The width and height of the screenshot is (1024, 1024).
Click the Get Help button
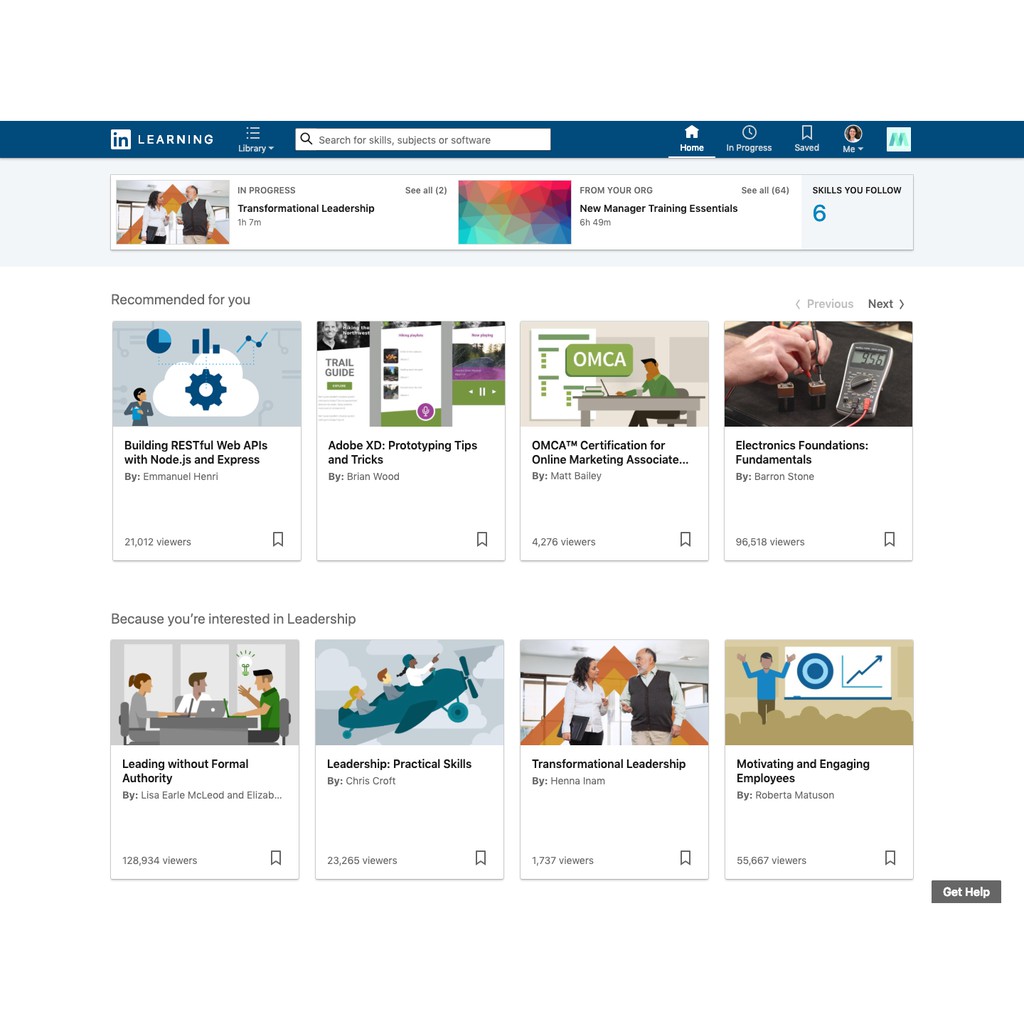click(x=965, y=891)
